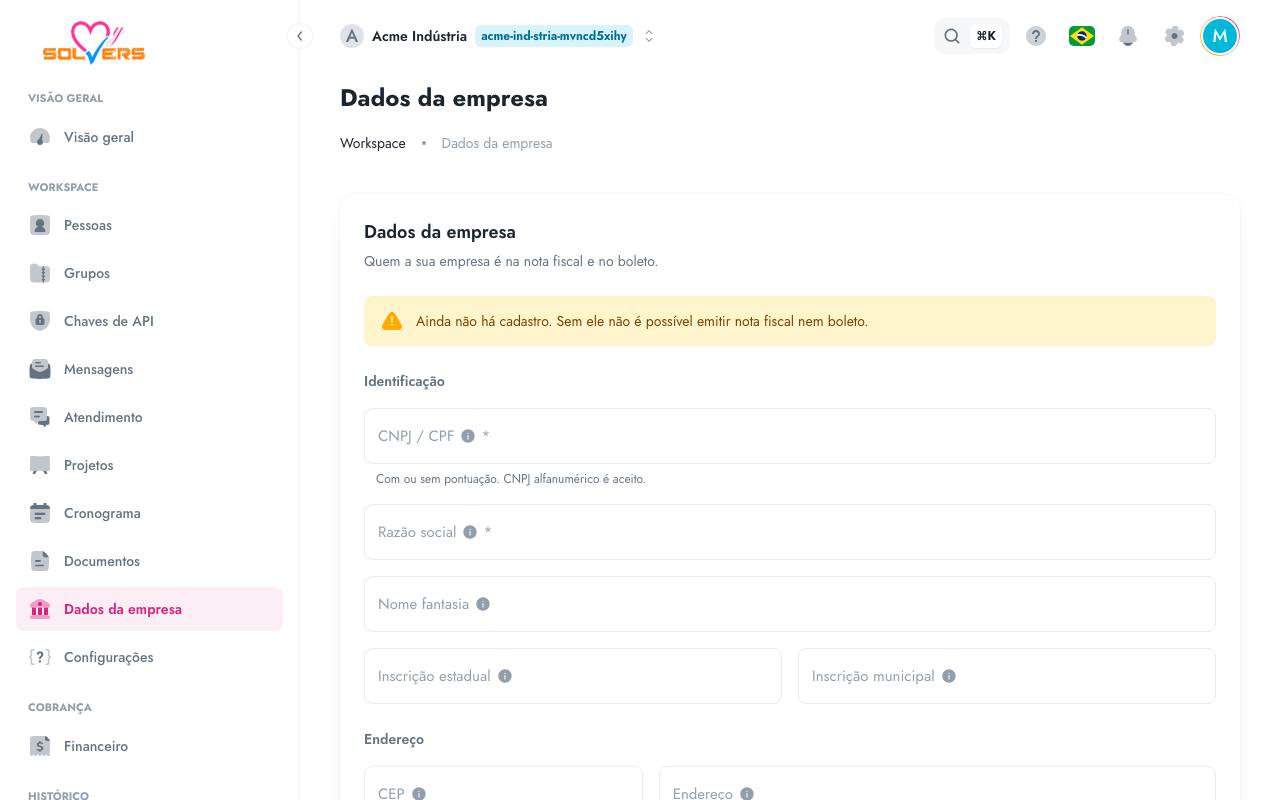Click the Nome fantasia field
Image resolution: width=1280 pixels, height=800 pixels.
(790, 604)
